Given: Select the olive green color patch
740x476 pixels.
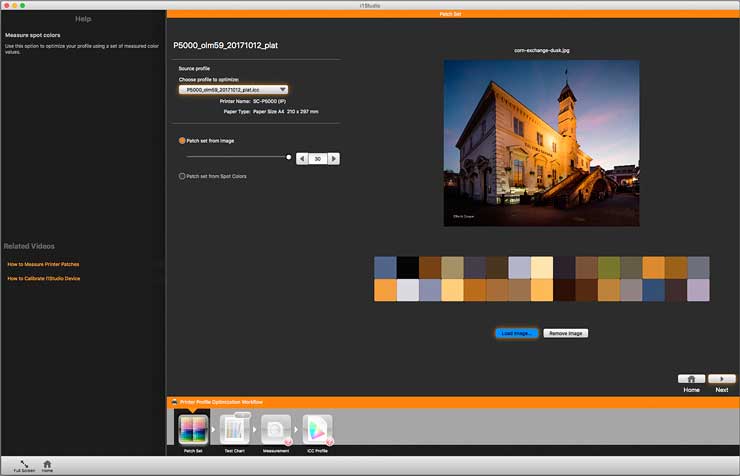Looking at the screenshot, I should 609,267.
